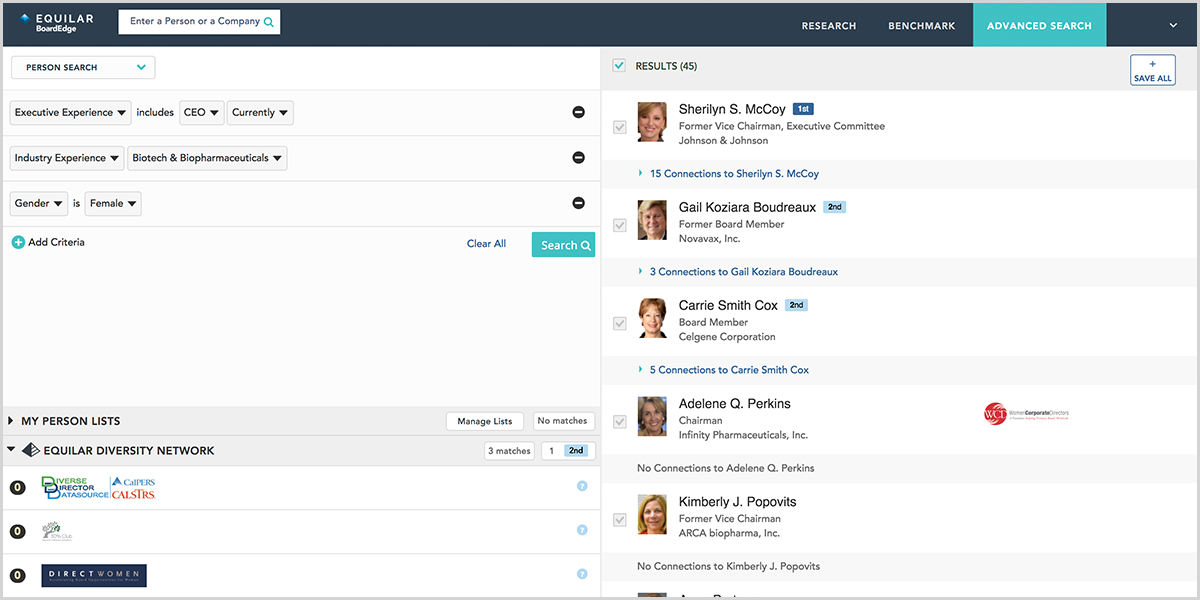Image resolution: width=1200 pixels, height=600 pixels.
Task: Select the Advanced Search tab
Action: (x=1039, y=25)
